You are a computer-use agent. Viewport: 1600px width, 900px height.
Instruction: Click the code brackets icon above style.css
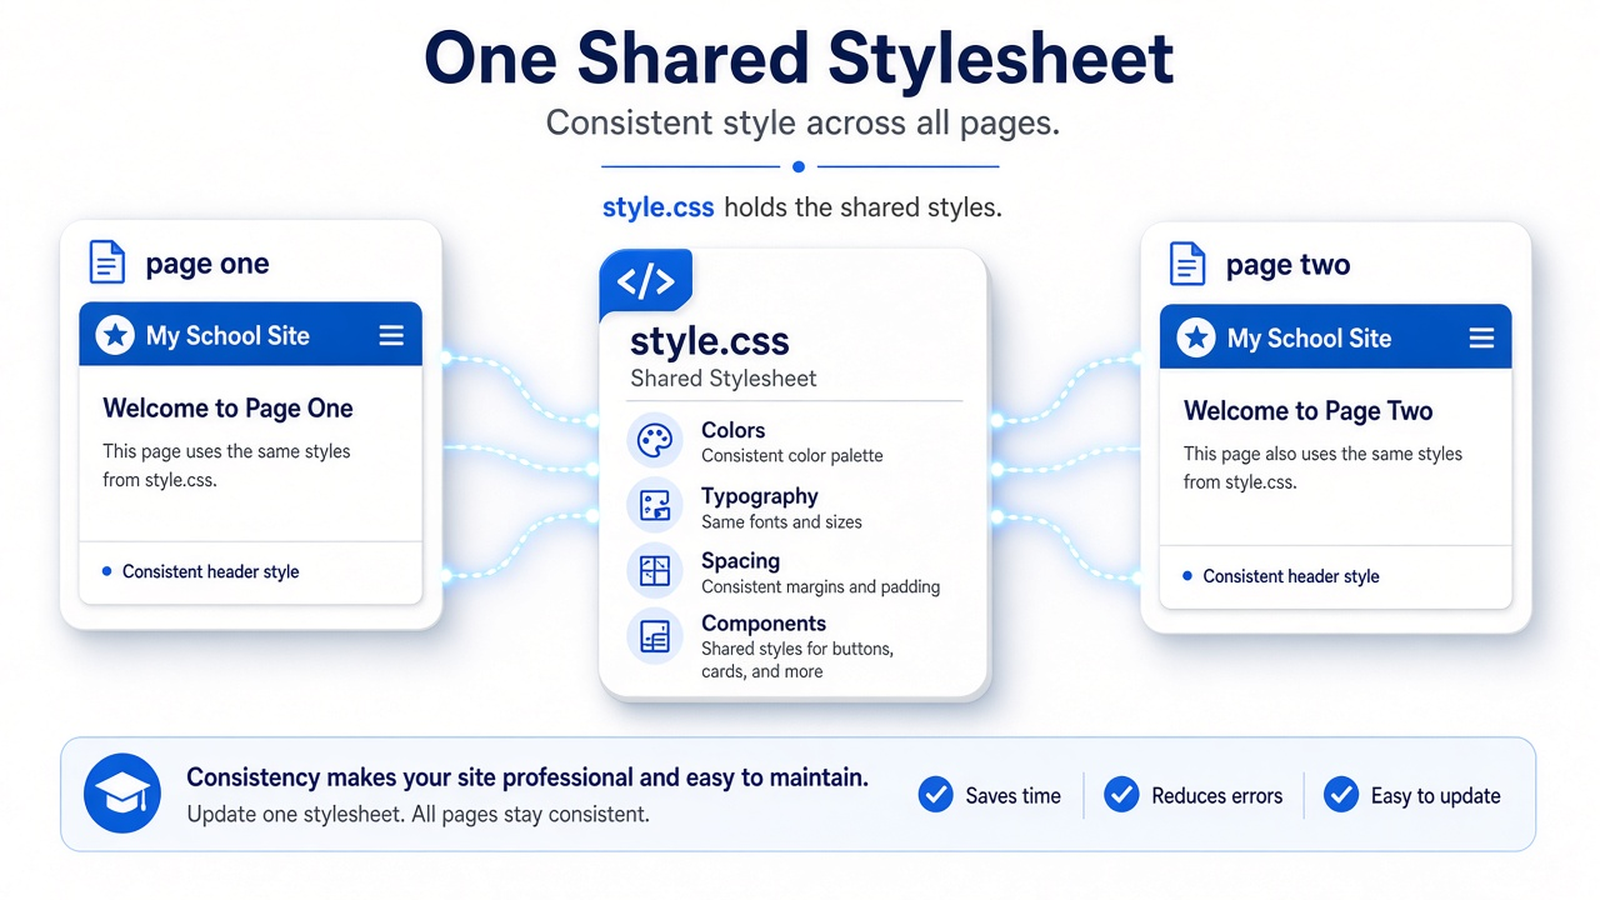point(646,282)
